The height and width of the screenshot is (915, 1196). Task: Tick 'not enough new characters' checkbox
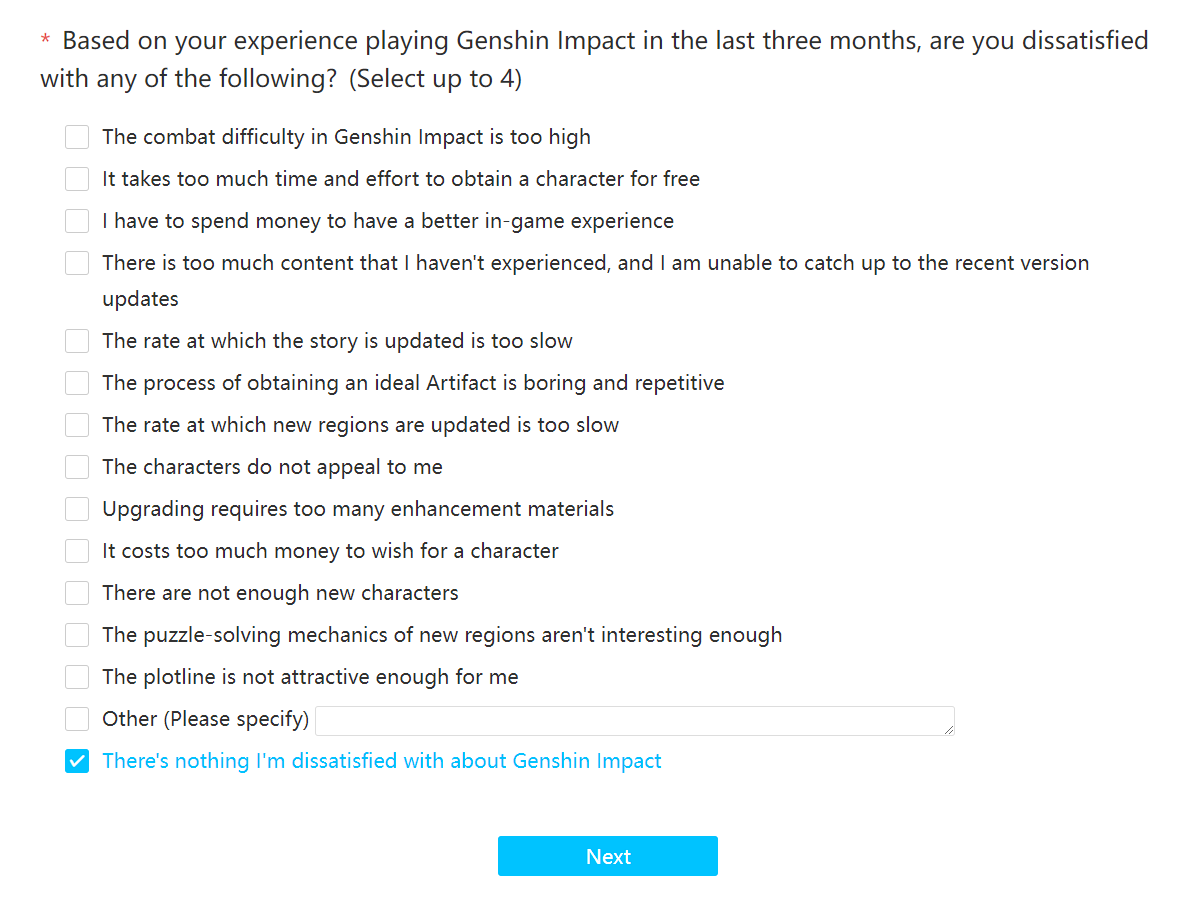click(77, 593)
